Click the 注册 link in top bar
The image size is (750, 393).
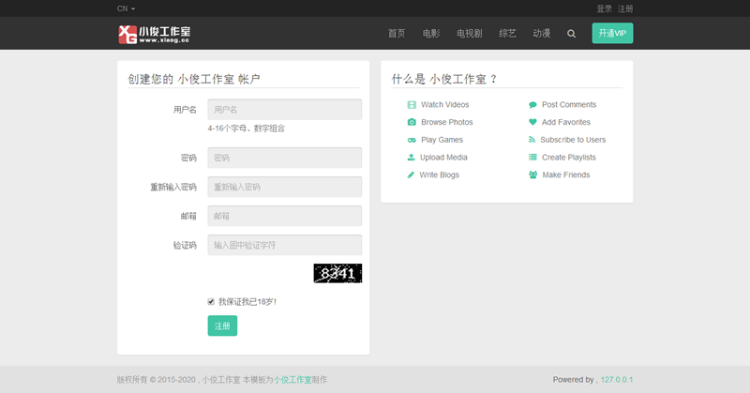tap(625, 9)
